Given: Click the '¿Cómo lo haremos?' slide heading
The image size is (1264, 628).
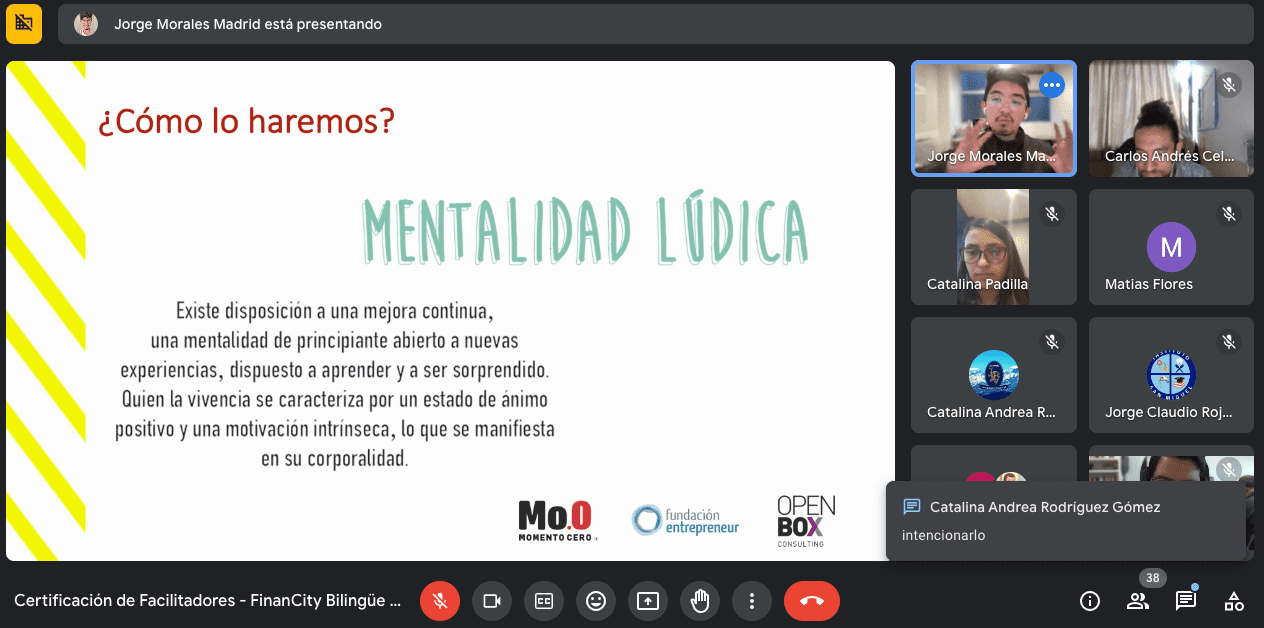Looking at the screenshot, I should tap(246, 122).
